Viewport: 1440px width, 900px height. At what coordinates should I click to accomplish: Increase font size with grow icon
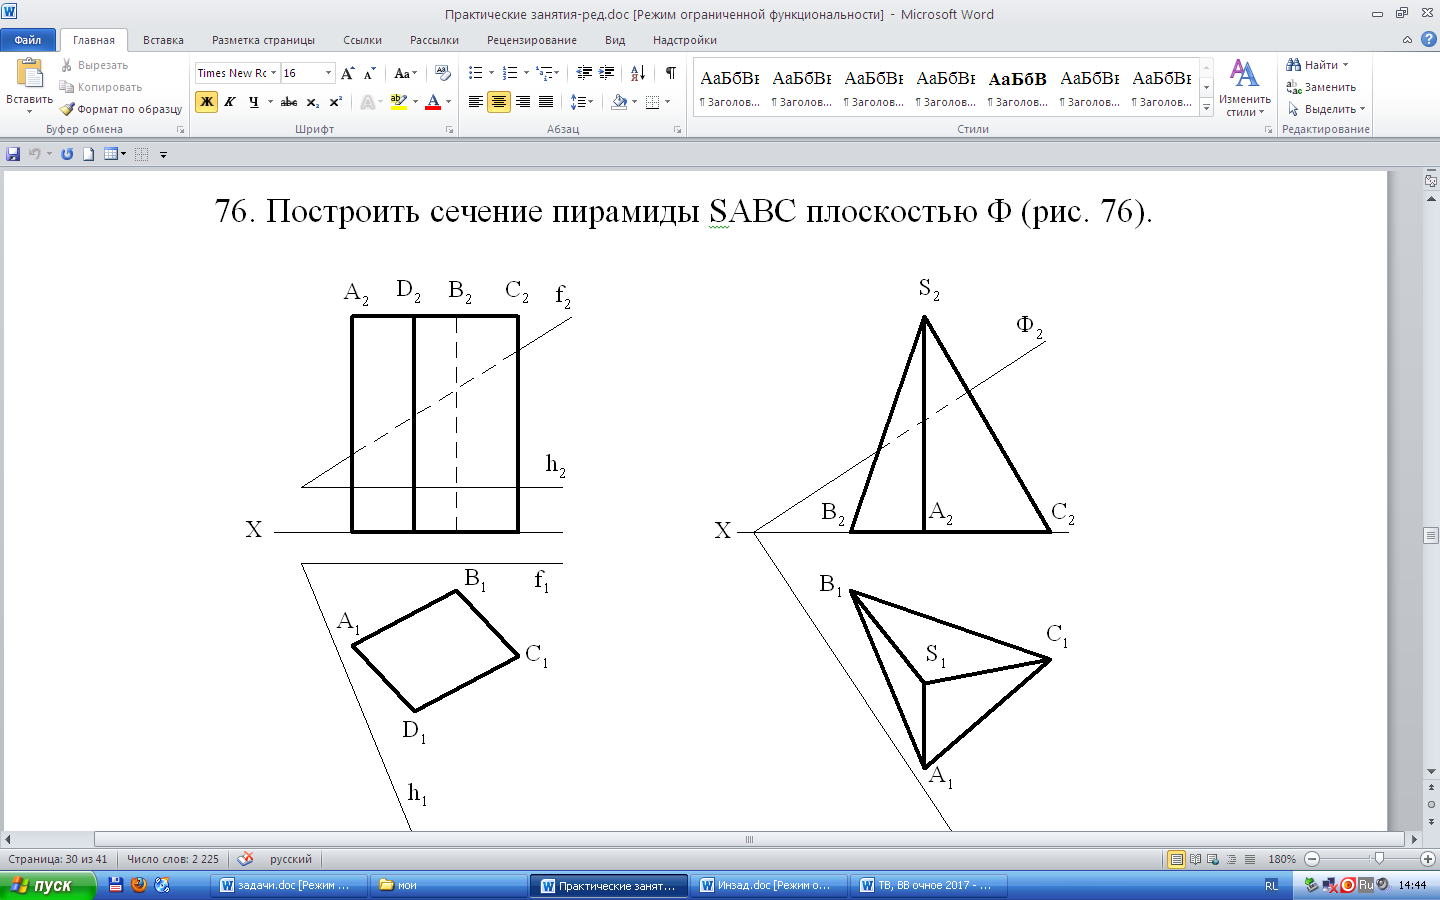coord(347,73)
